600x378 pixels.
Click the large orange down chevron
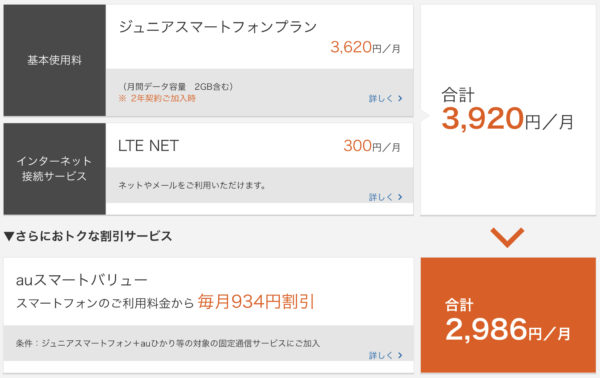507,237
